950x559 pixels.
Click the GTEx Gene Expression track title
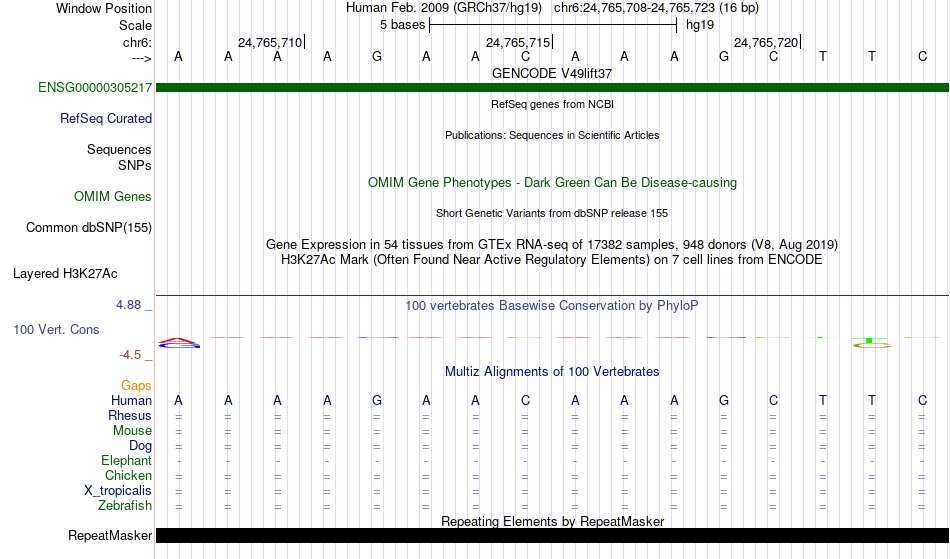click(x=552, y=245)
